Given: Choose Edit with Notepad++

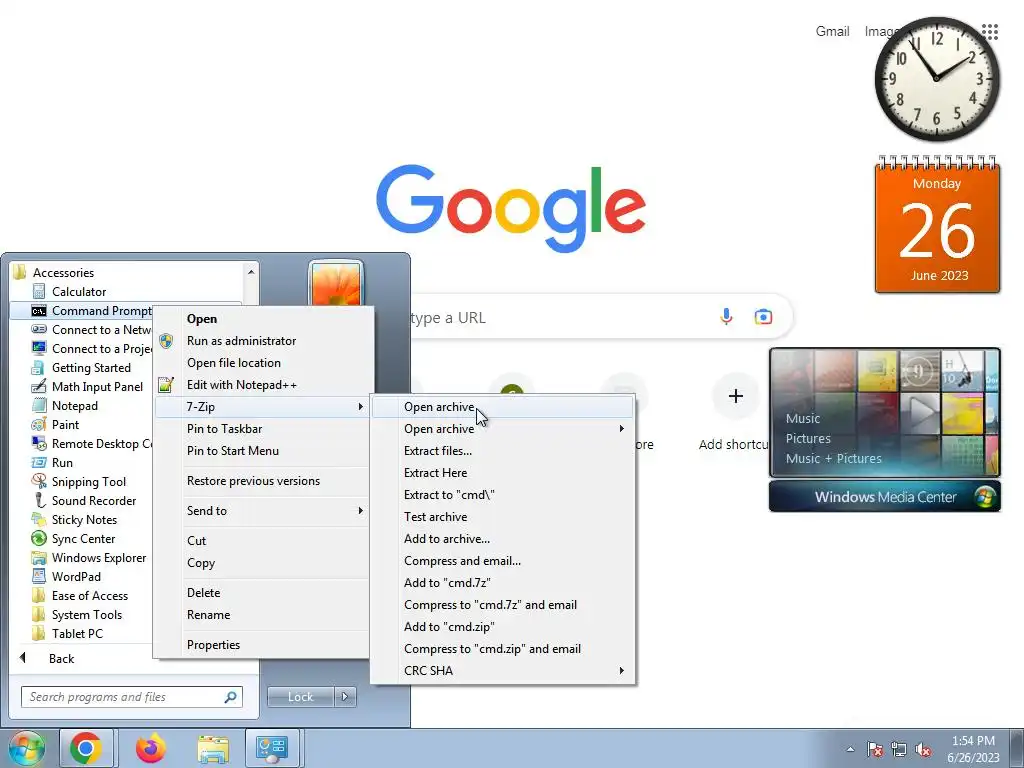Looking at the screenshot, I should coord(263,385).
